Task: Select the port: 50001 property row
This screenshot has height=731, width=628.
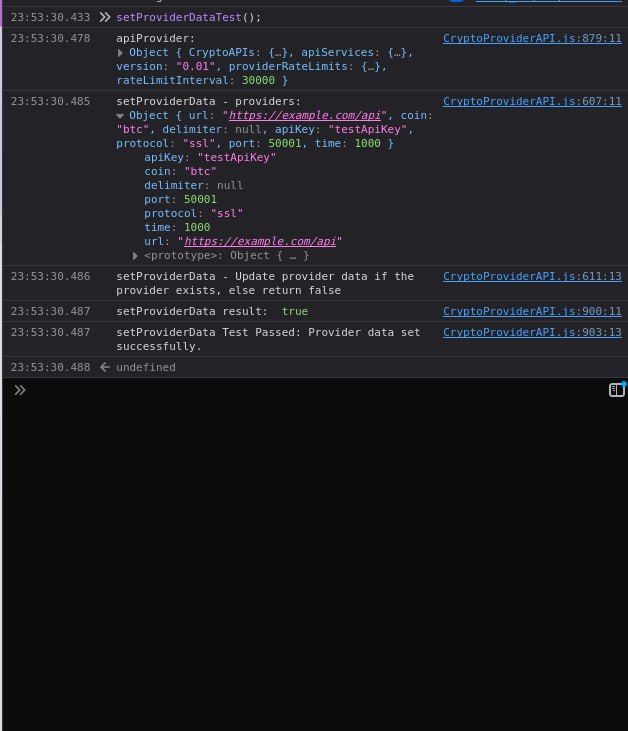Action: point(180,199)
